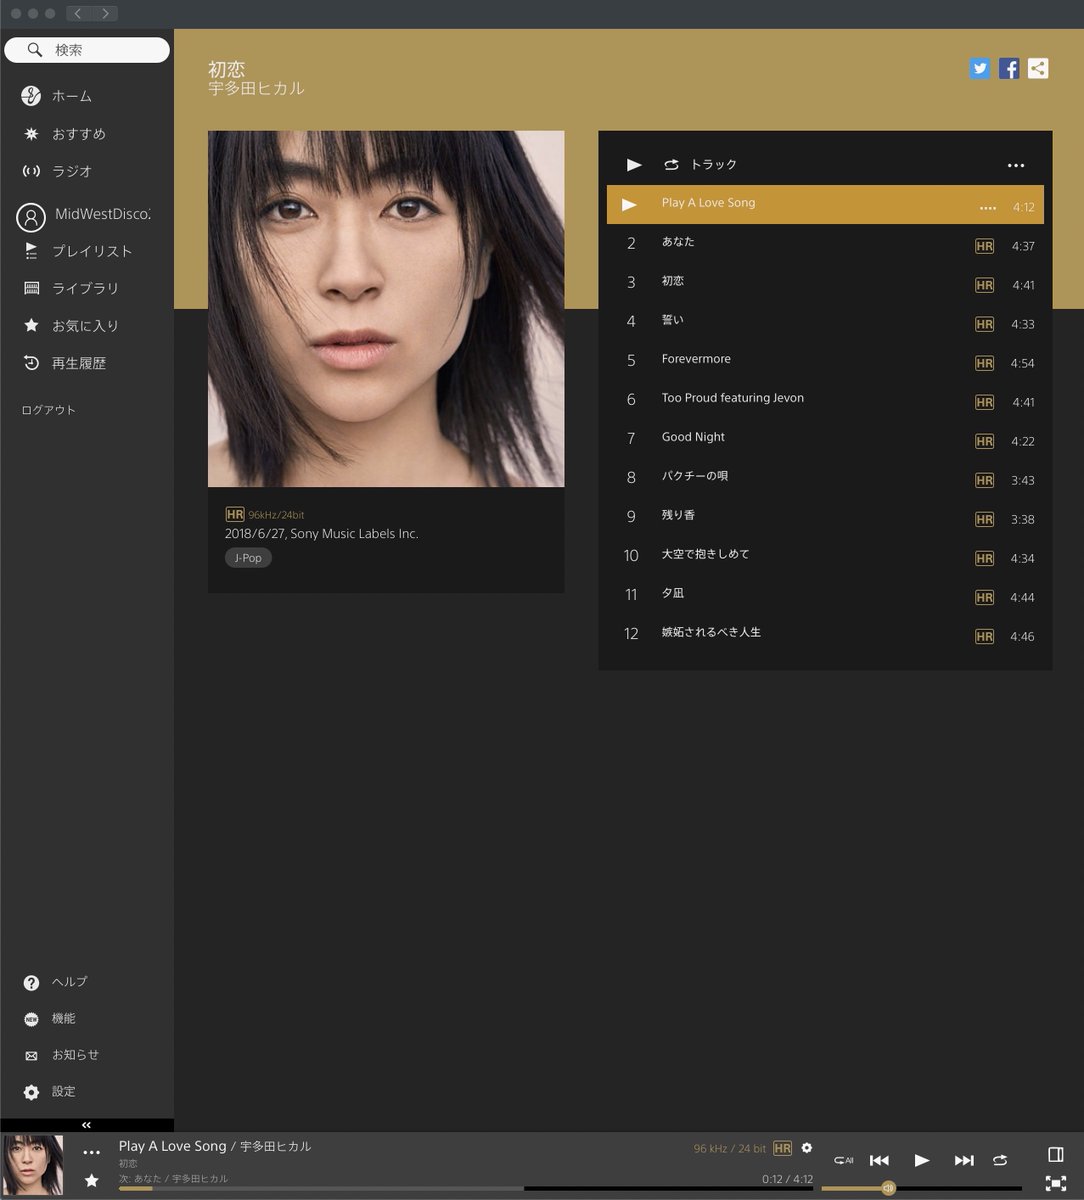Go forward with the right chevron
1084x1200 pixels.
[x=105, y=13]
